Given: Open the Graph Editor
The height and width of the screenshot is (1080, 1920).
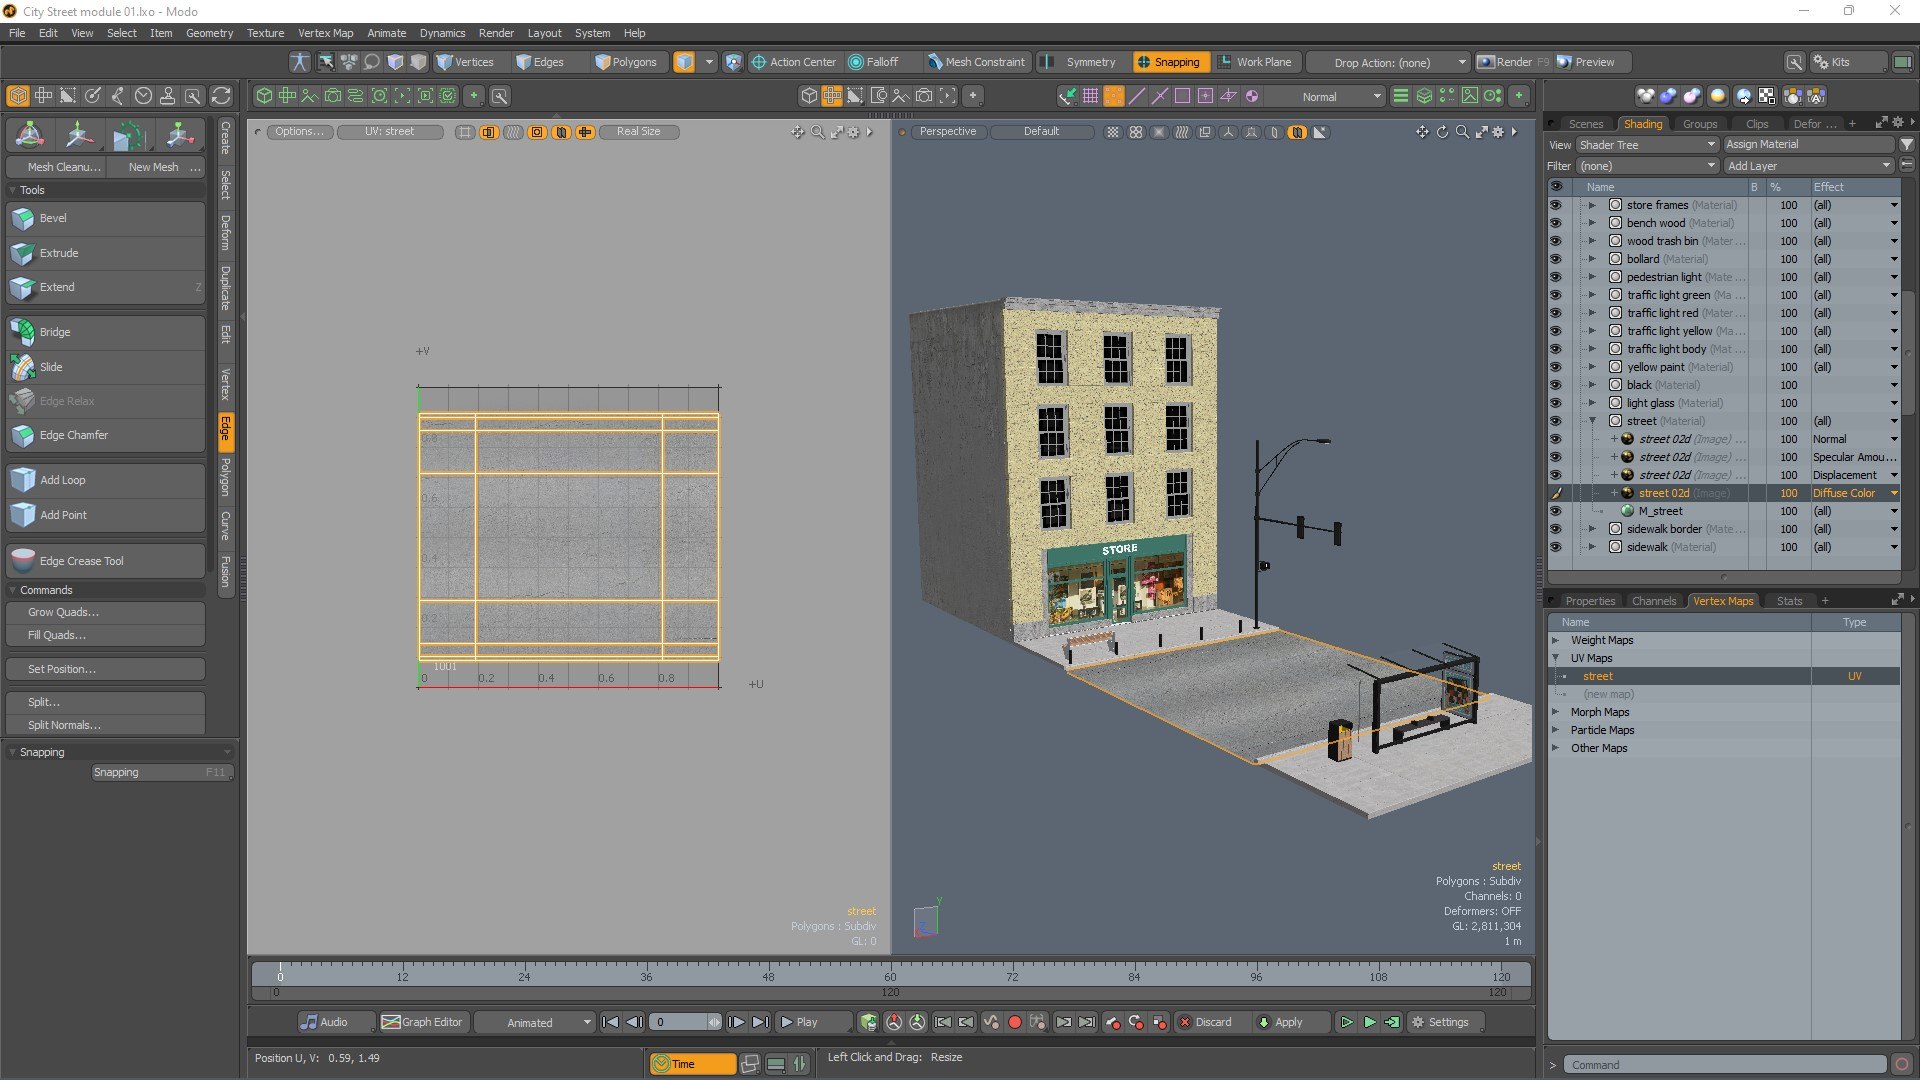Looking at the screenshot, I should 422,1022.
